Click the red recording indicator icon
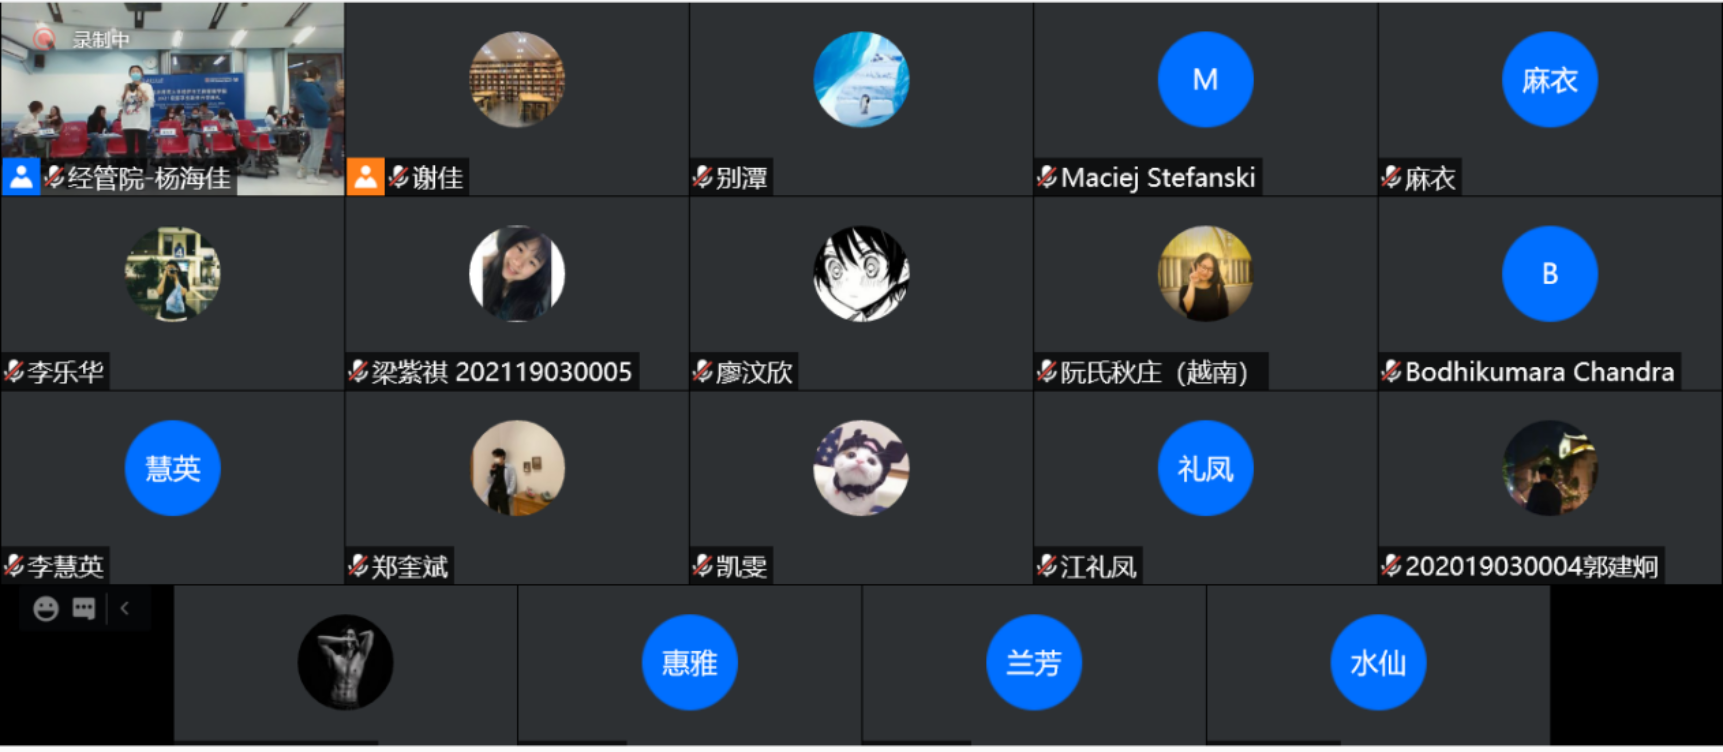This screenshot has height=752, width=1723. point(43,39)
